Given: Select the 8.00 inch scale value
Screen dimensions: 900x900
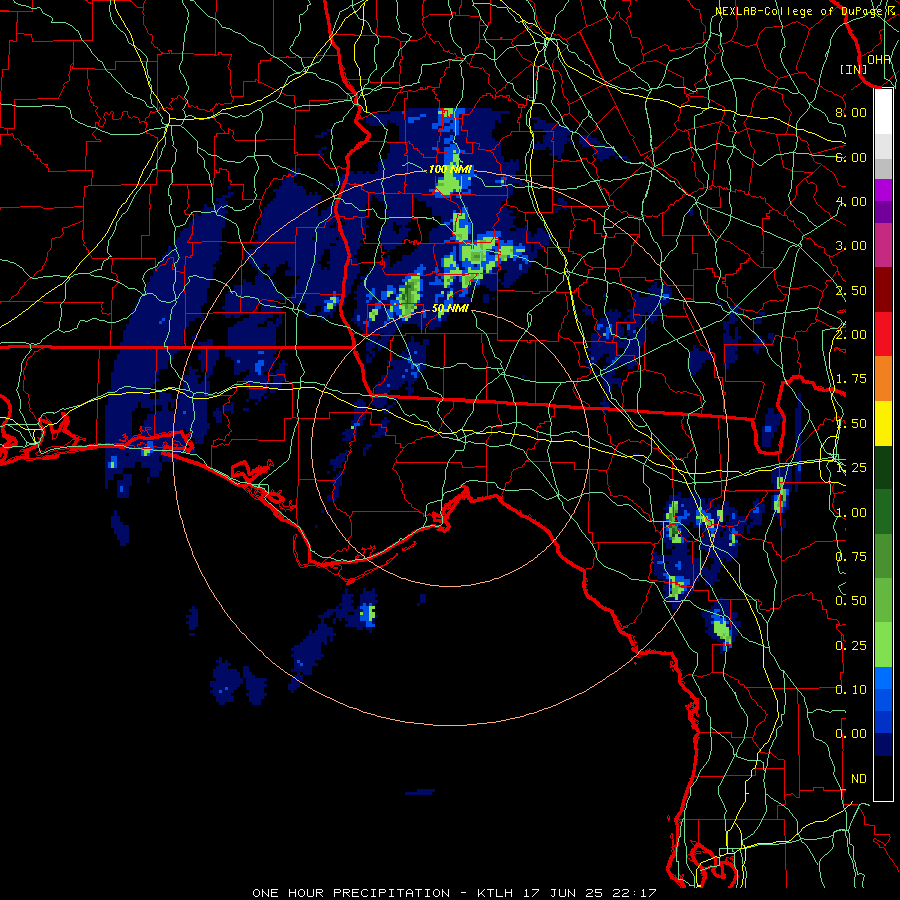Looking at the screenshot, I should click(x=851, y=112).
